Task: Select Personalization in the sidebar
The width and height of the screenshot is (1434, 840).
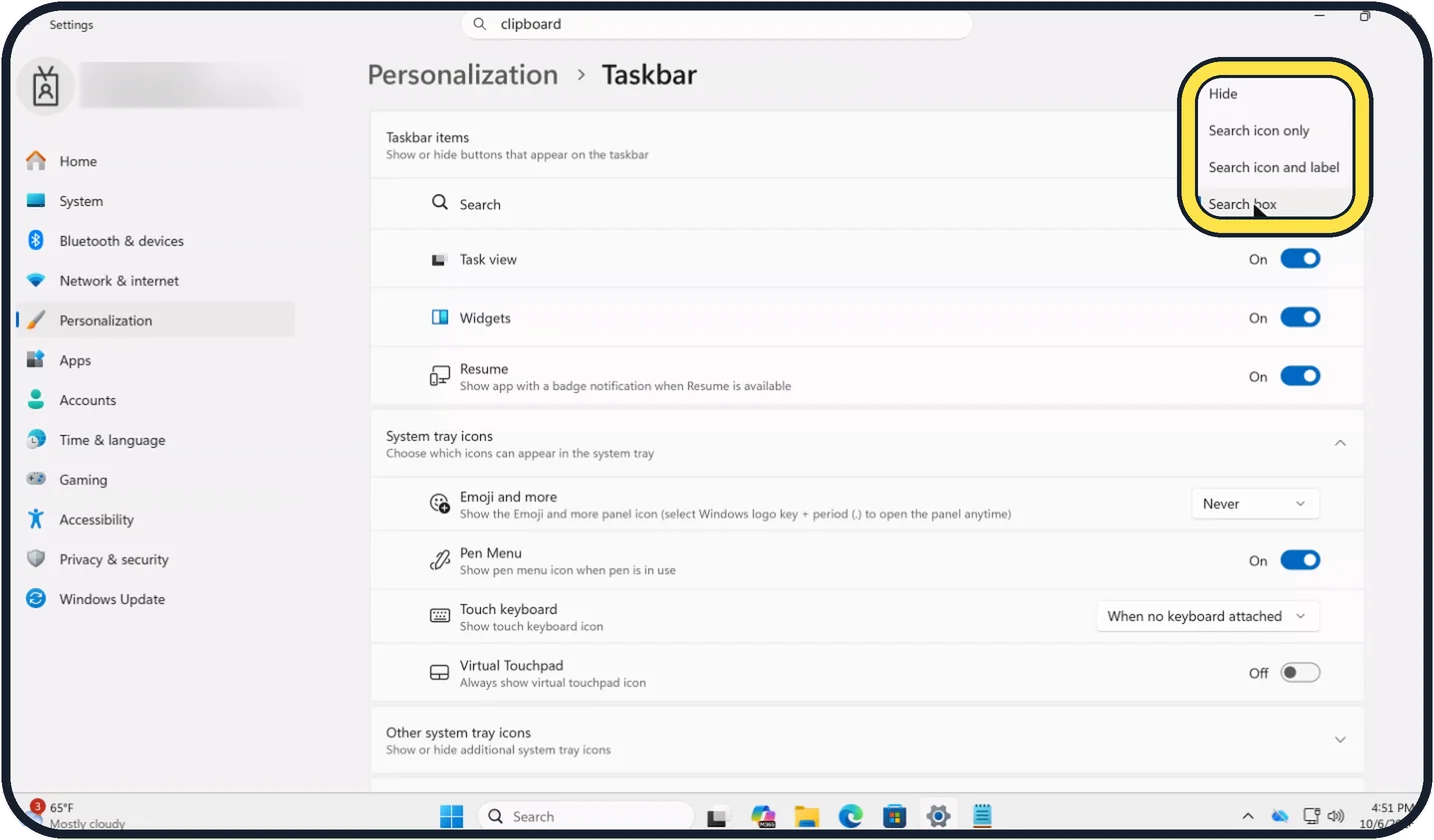Action: coord(155,321)
